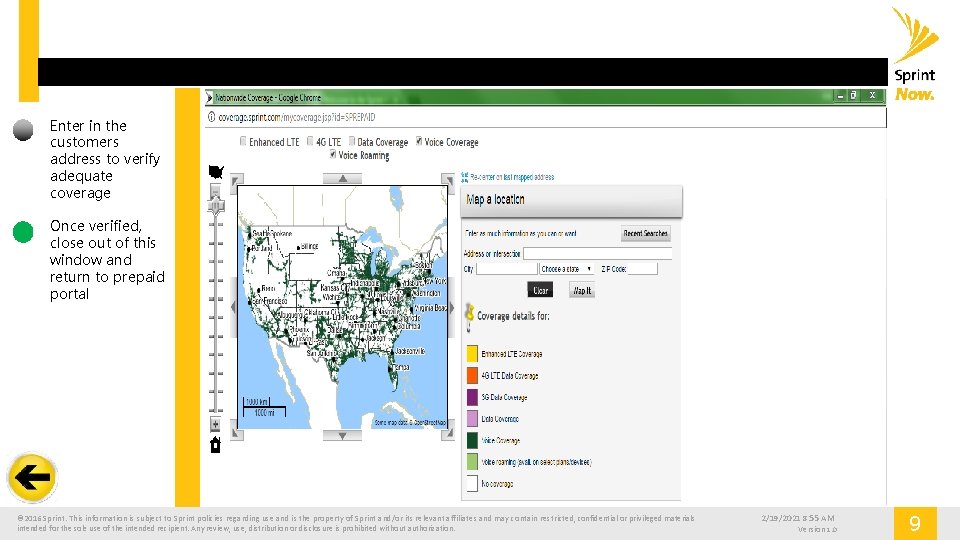
Task: Click the northeast corner pan arrow
Action: pos(448,180)
